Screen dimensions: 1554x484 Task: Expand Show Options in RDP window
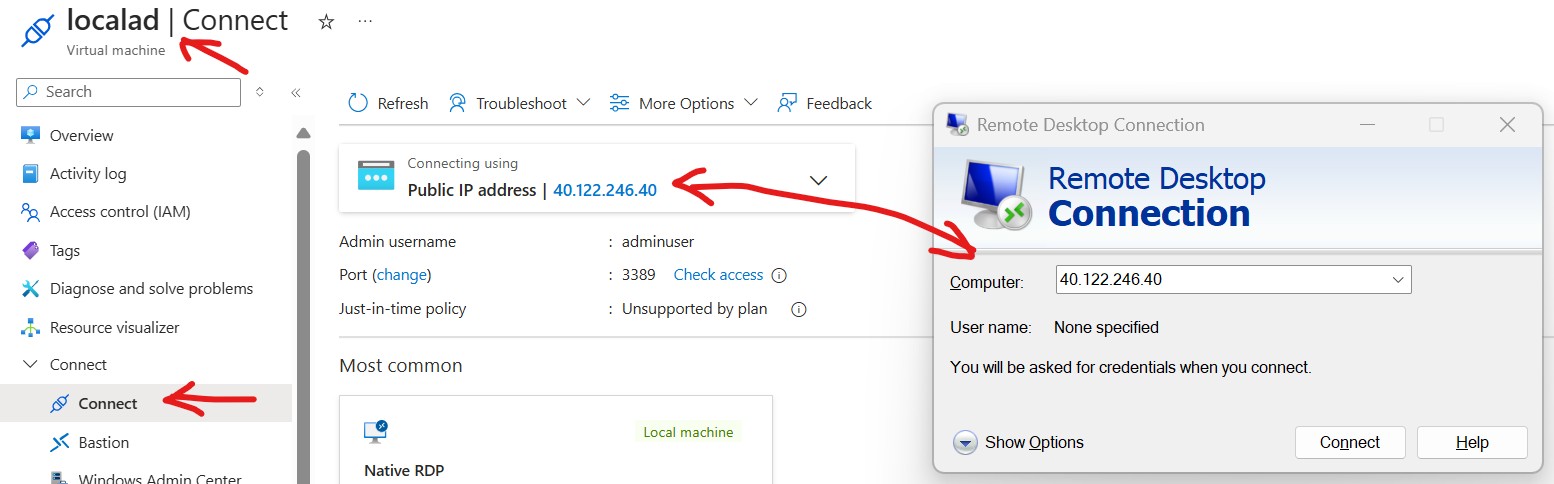(1018, 442)
